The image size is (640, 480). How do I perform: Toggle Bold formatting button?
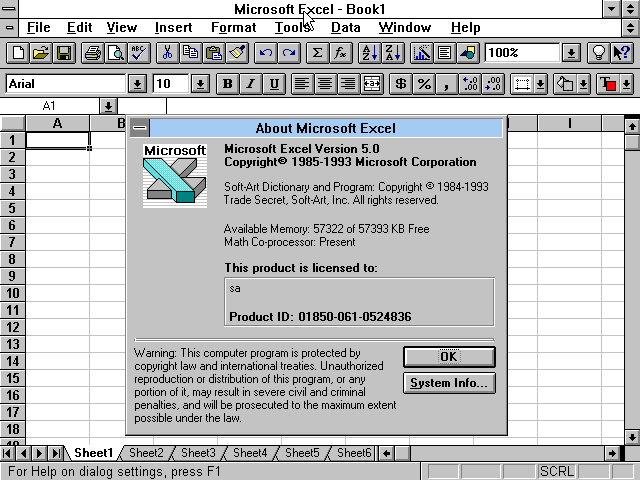[227, 84]
